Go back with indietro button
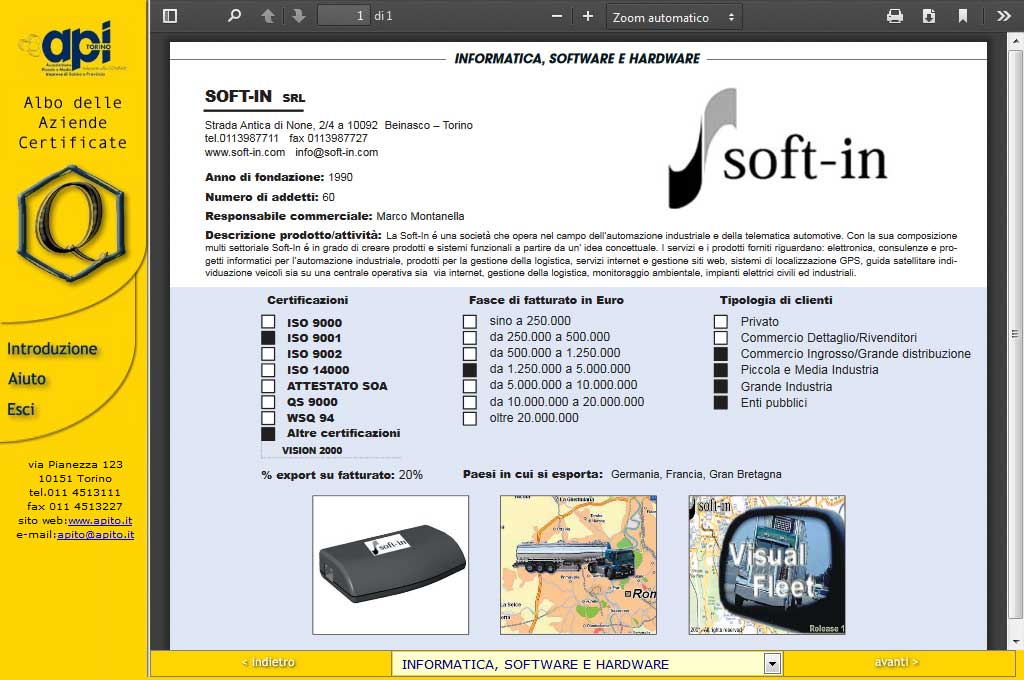This screenshot has height=680, width=1024. 268,662
